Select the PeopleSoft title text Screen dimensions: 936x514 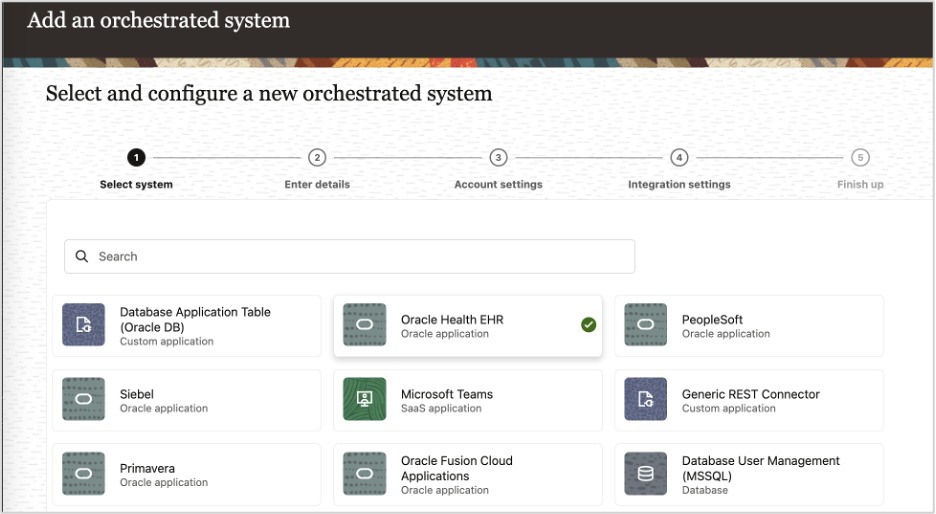(x=712, y=319)
